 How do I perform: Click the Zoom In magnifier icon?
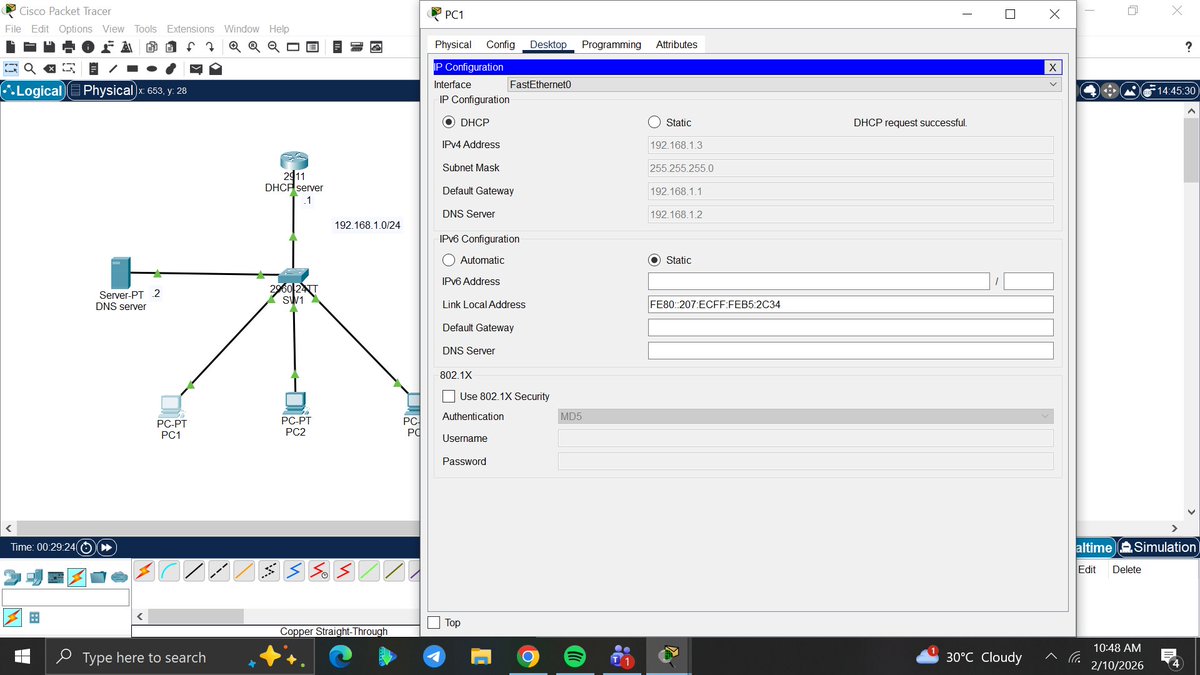pyautogui.click(x=234, y=47)
